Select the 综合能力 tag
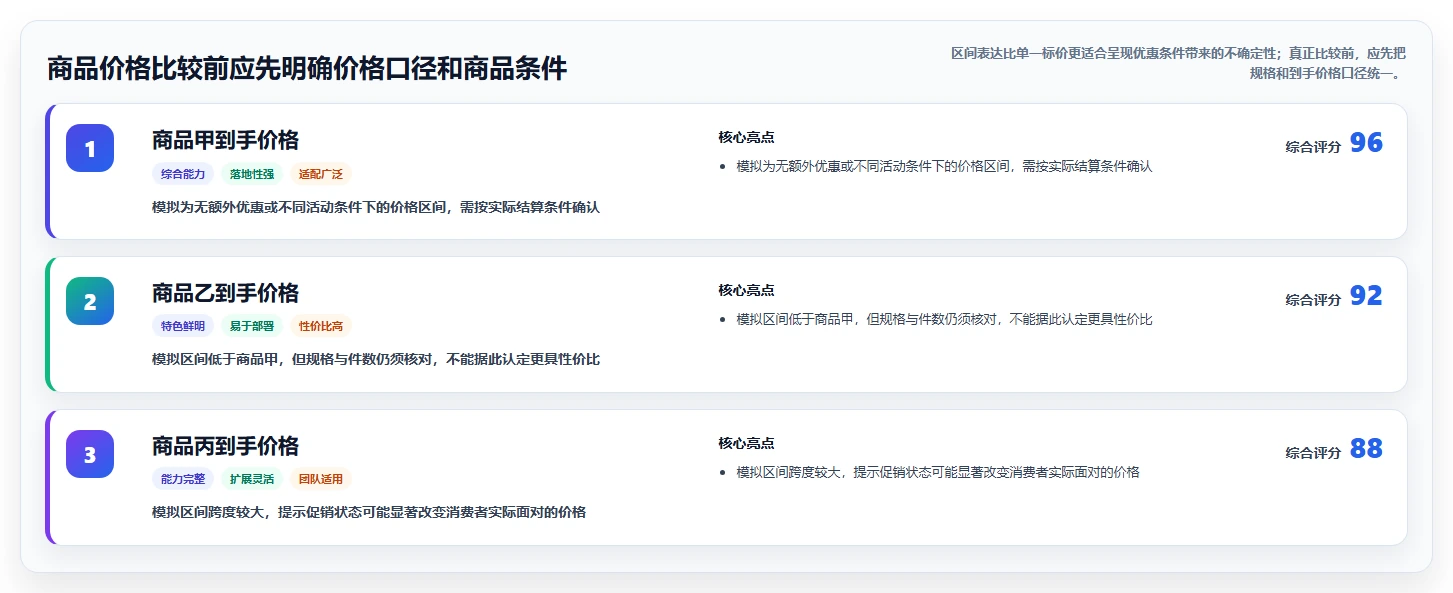 (x=183, y=174)
